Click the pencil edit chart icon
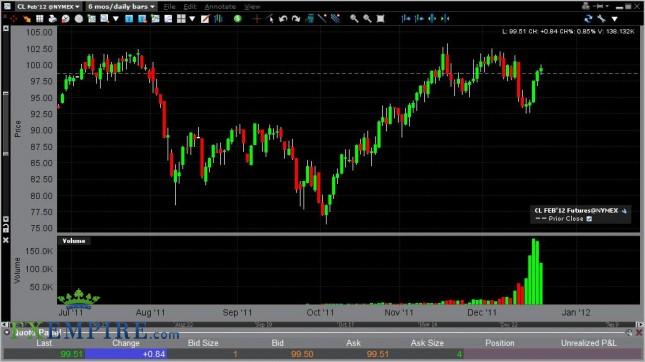The height and width of the screenshot is (362, 645). coord(205,19)
